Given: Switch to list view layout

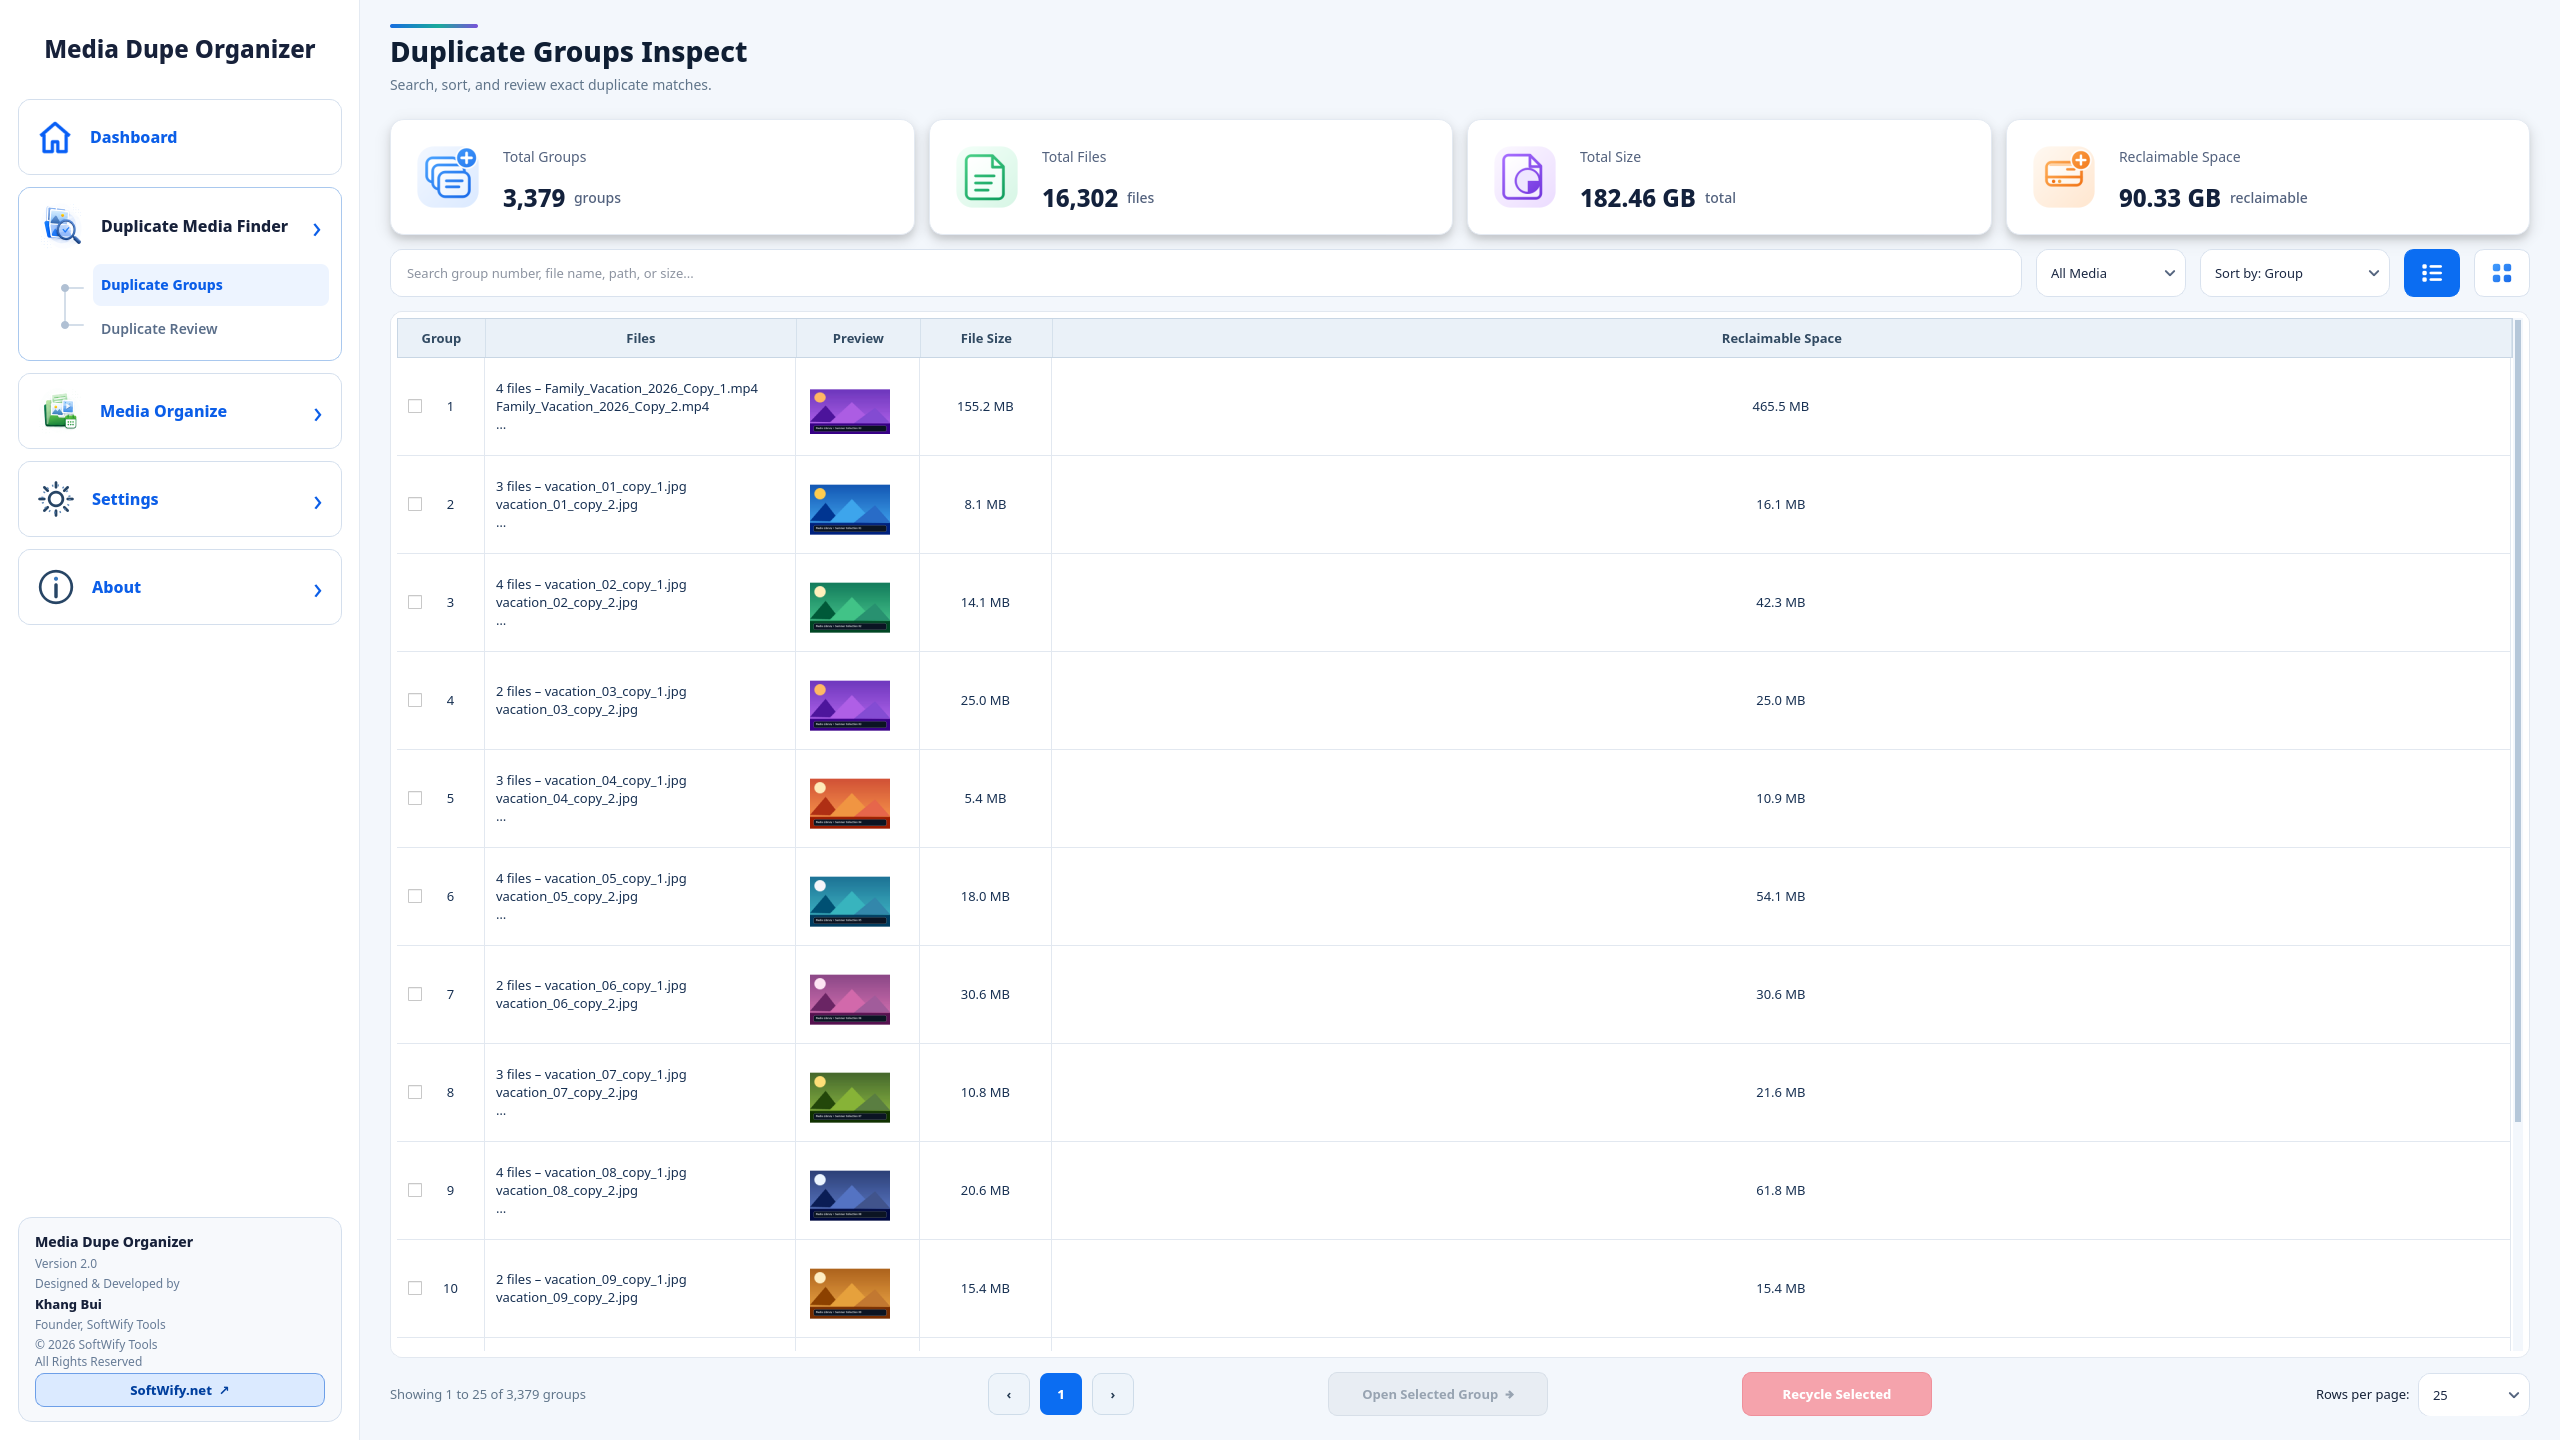Looking at the screenshot, I should click(2431, 273).
